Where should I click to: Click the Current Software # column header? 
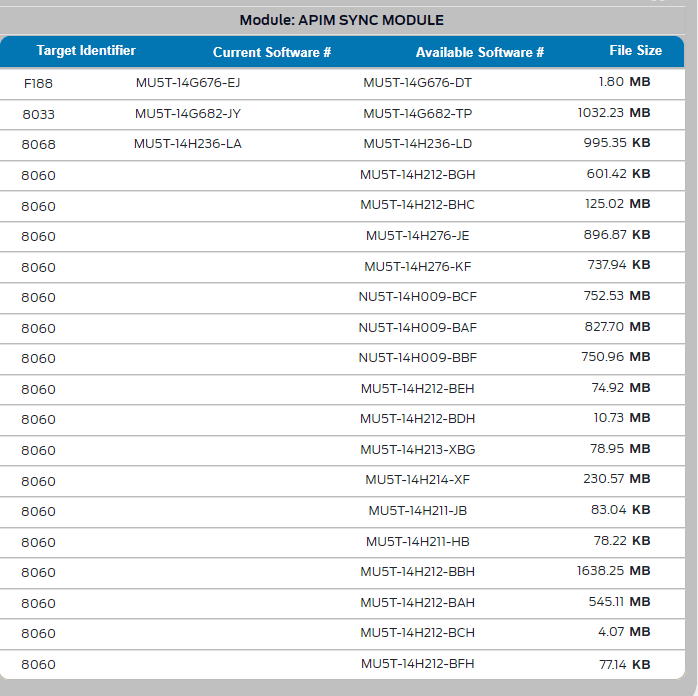click(272, 52)
